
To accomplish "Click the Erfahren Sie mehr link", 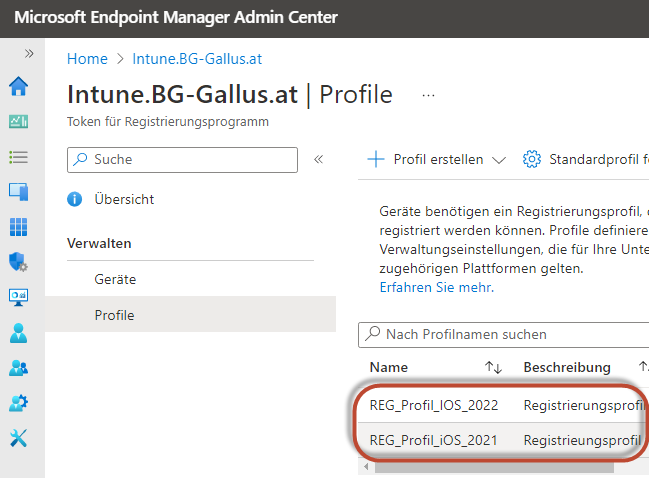I will pyautogui.click(x=436, y=287).
